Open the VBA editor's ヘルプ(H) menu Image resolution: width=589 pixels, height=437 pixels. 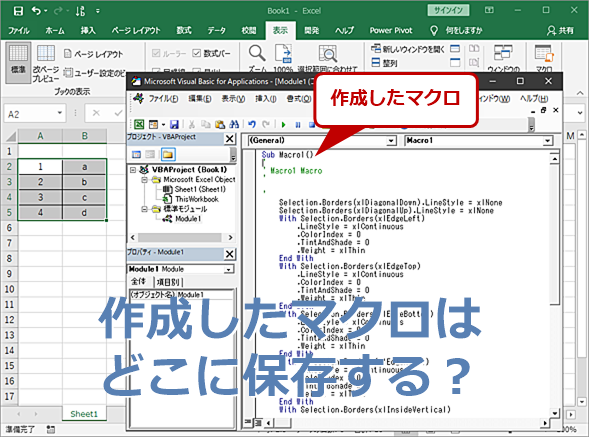click(x=534, y=98)
